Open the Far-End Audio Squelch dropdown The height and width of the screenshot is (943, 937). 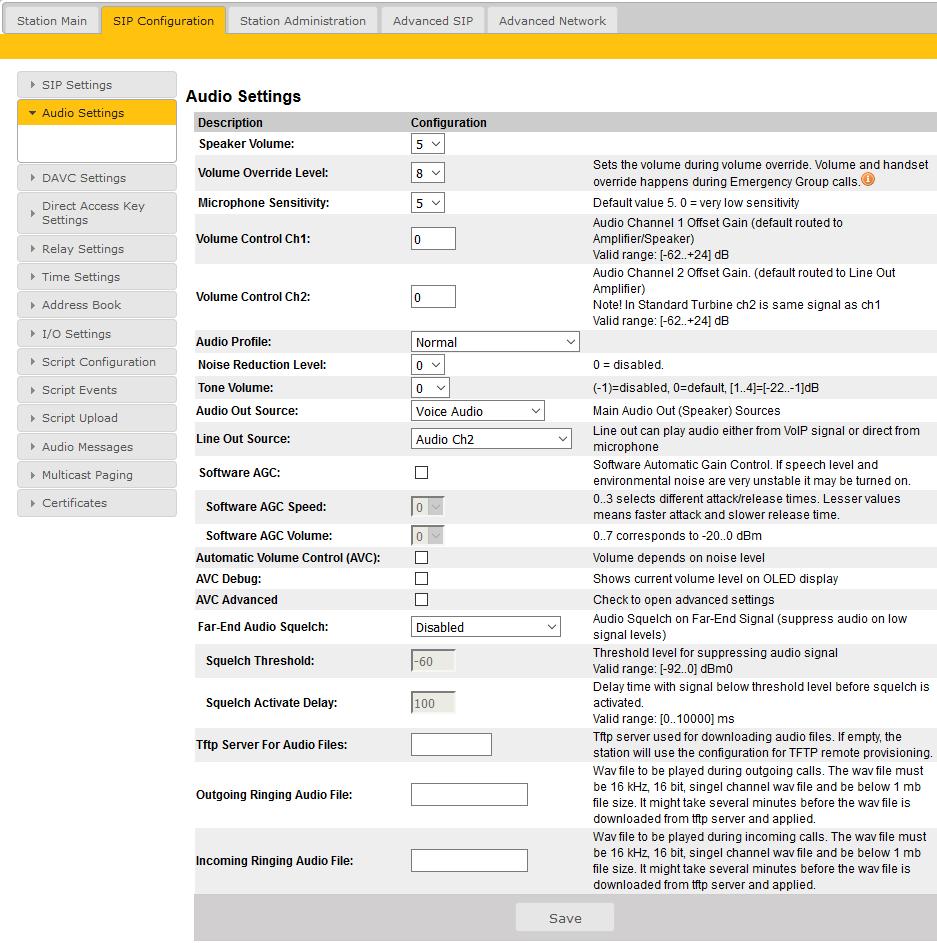[486, 627]
